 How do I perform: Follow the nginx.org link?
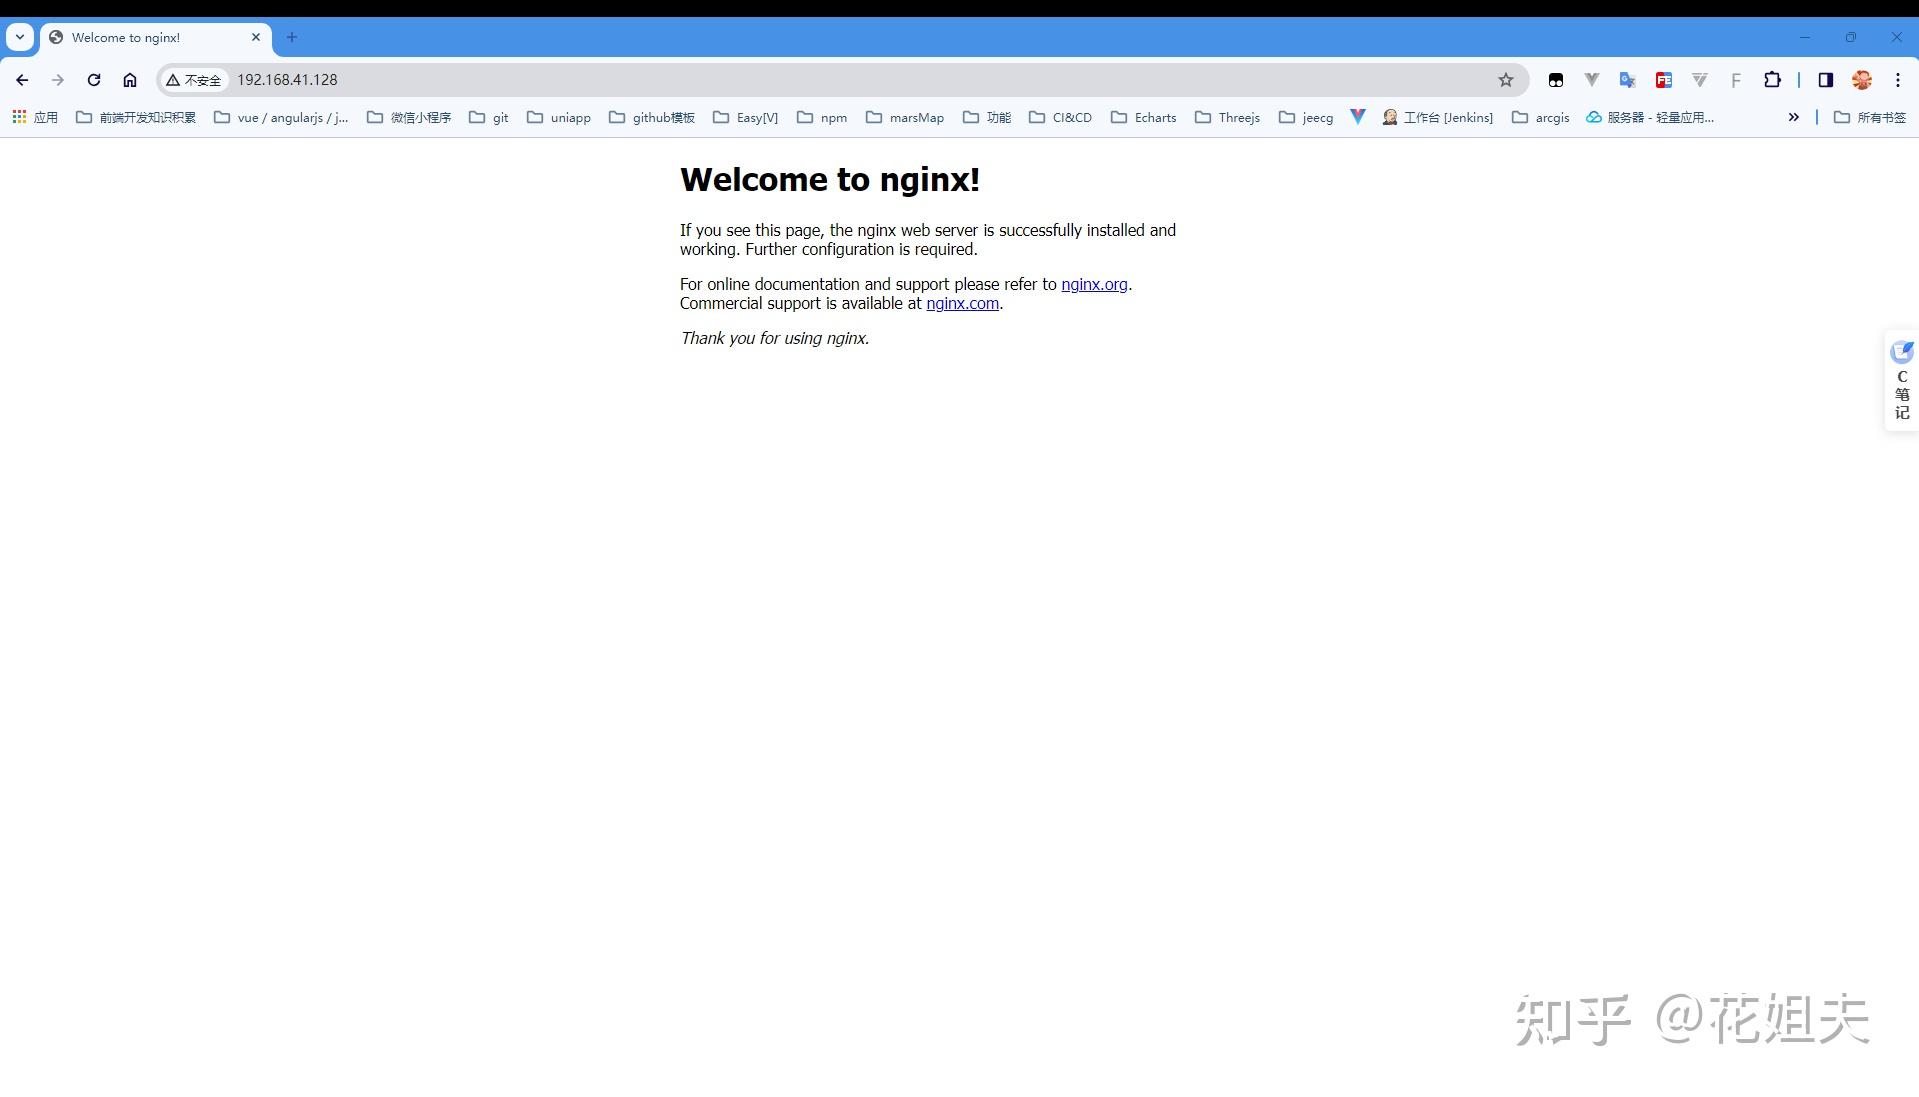coord(1094,284)
